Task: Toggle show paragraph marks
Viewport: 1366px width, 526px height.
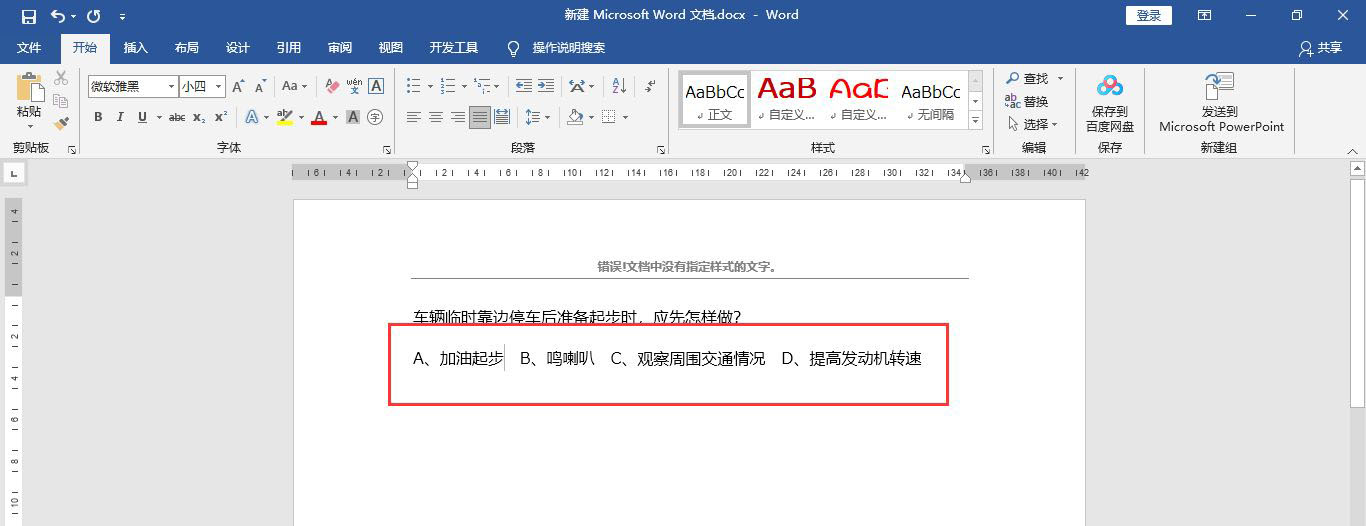Action: click(x=650, y=87)
